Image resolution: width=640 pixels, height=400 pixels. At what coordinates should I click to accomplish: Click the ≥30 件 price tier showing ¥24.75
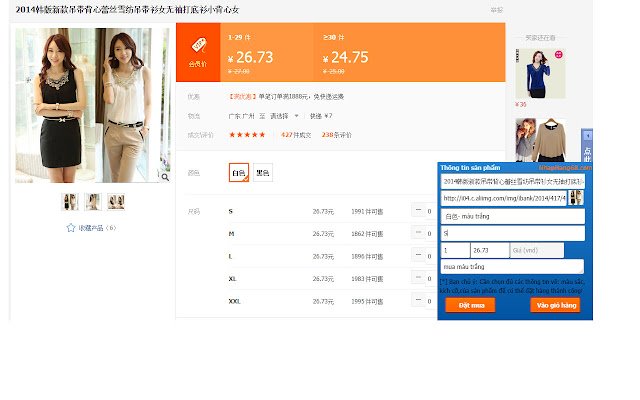click(409, 52)
